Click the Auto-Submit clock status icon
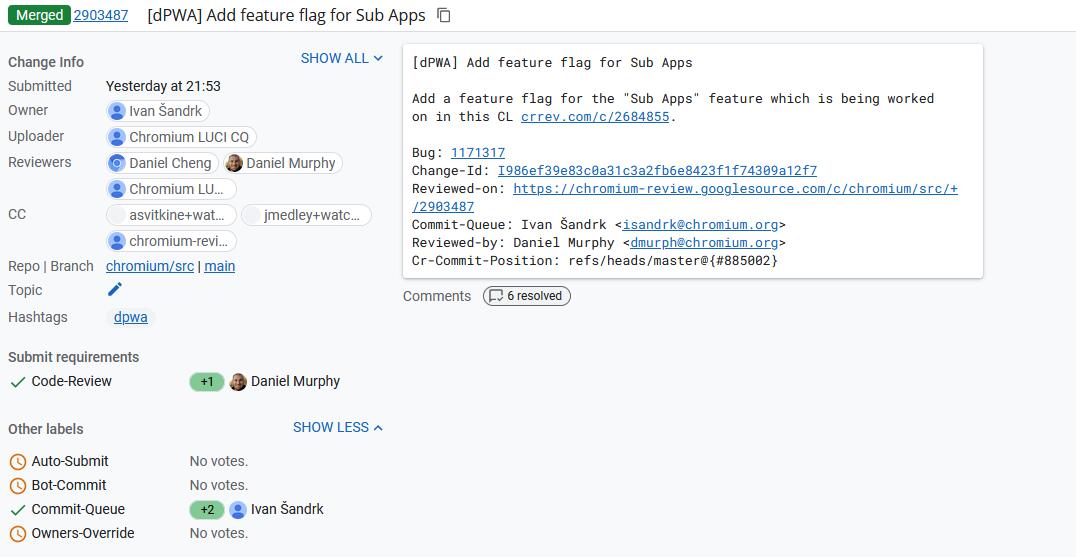Screen dimensions: 1076x557 click(17, 462)
